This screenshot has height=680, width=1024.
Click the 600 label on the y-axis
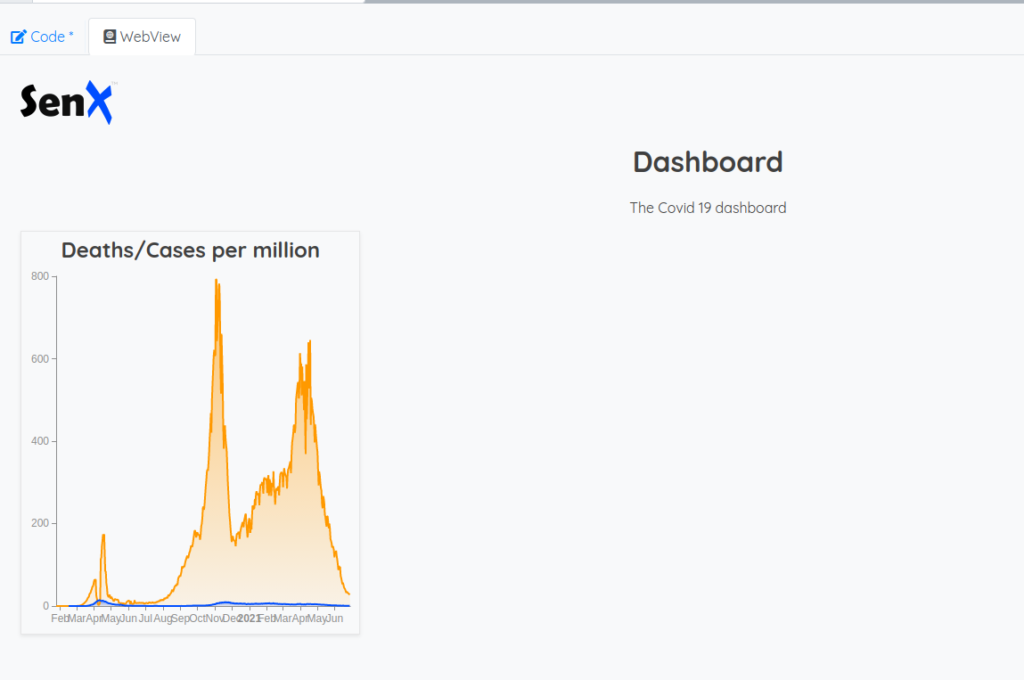click(40, 359)
